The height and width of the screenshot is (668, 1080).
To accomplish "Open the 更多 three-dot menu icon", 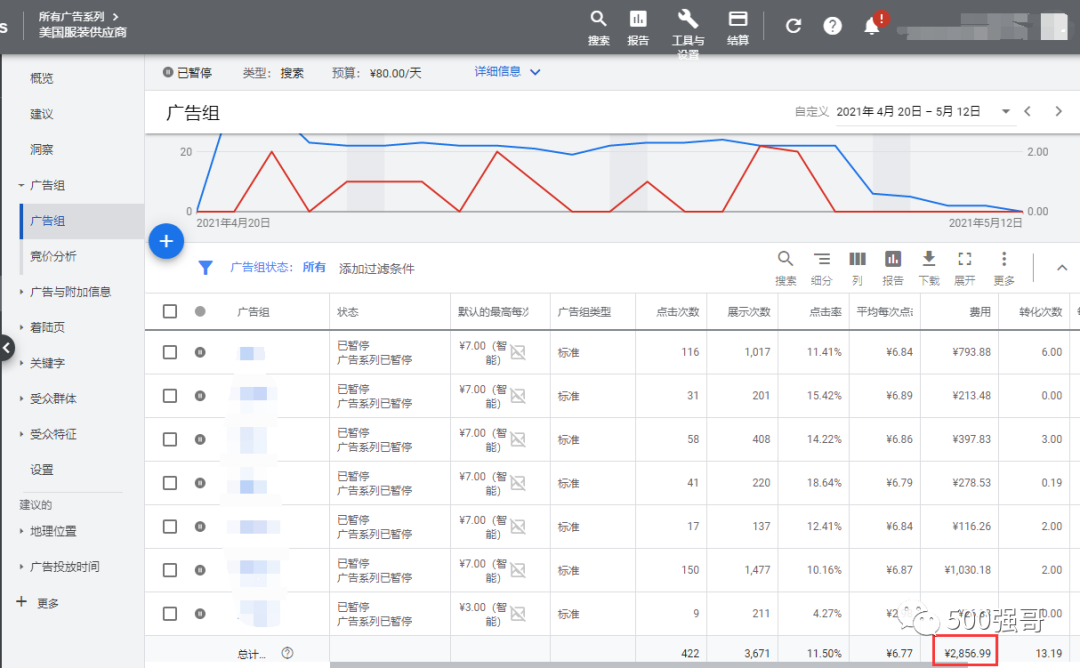I will tap(1004, 260).
